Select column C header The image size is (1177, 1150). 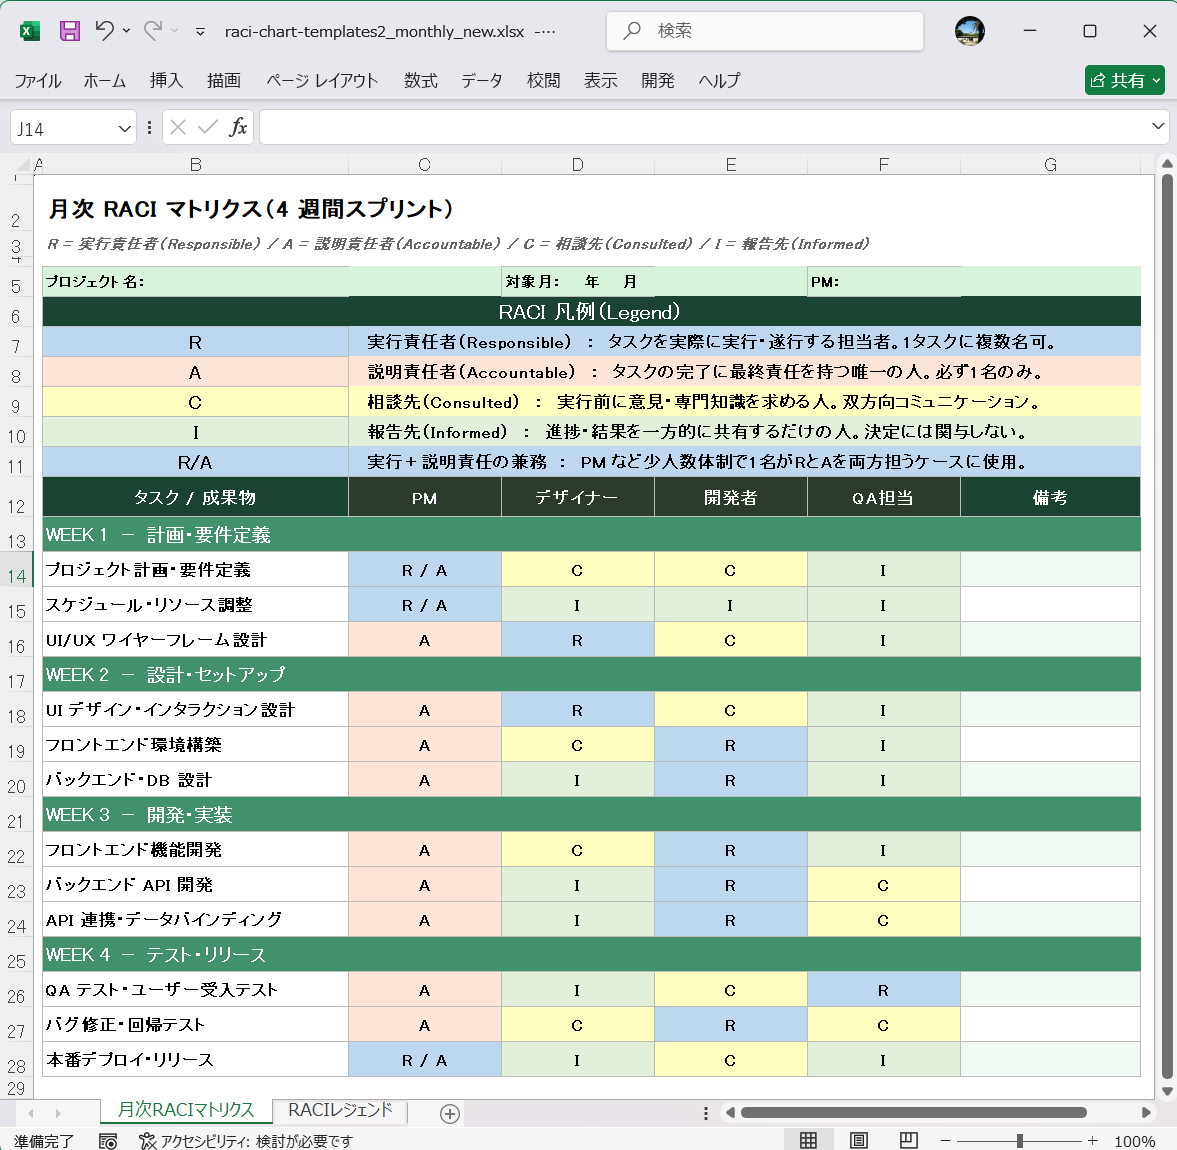[x=425, y=164]
